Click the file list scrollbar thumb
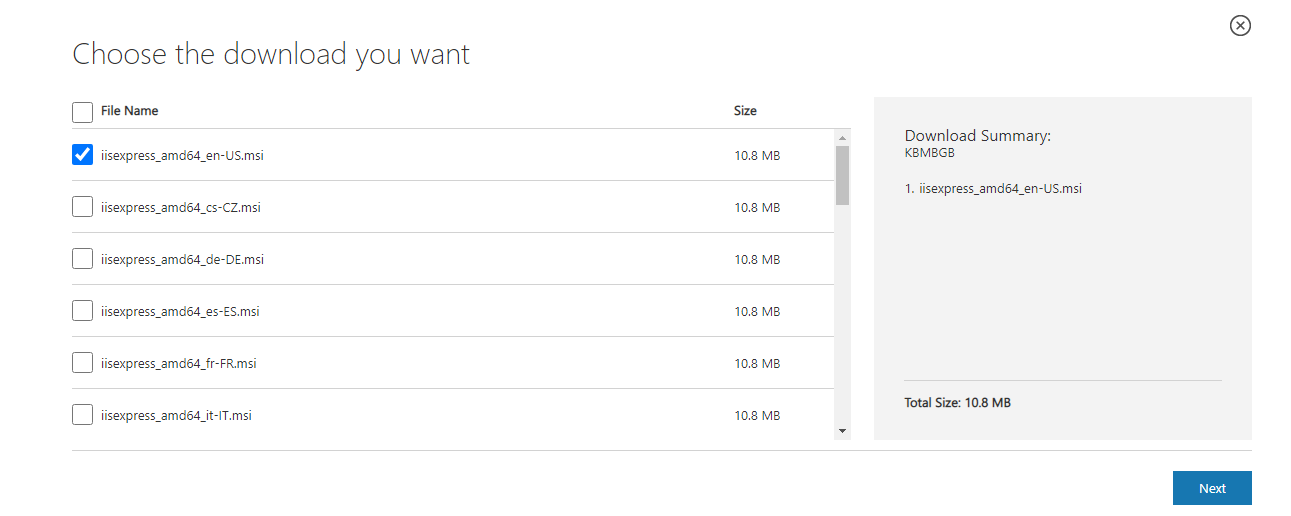 click(x=843, y=175)
